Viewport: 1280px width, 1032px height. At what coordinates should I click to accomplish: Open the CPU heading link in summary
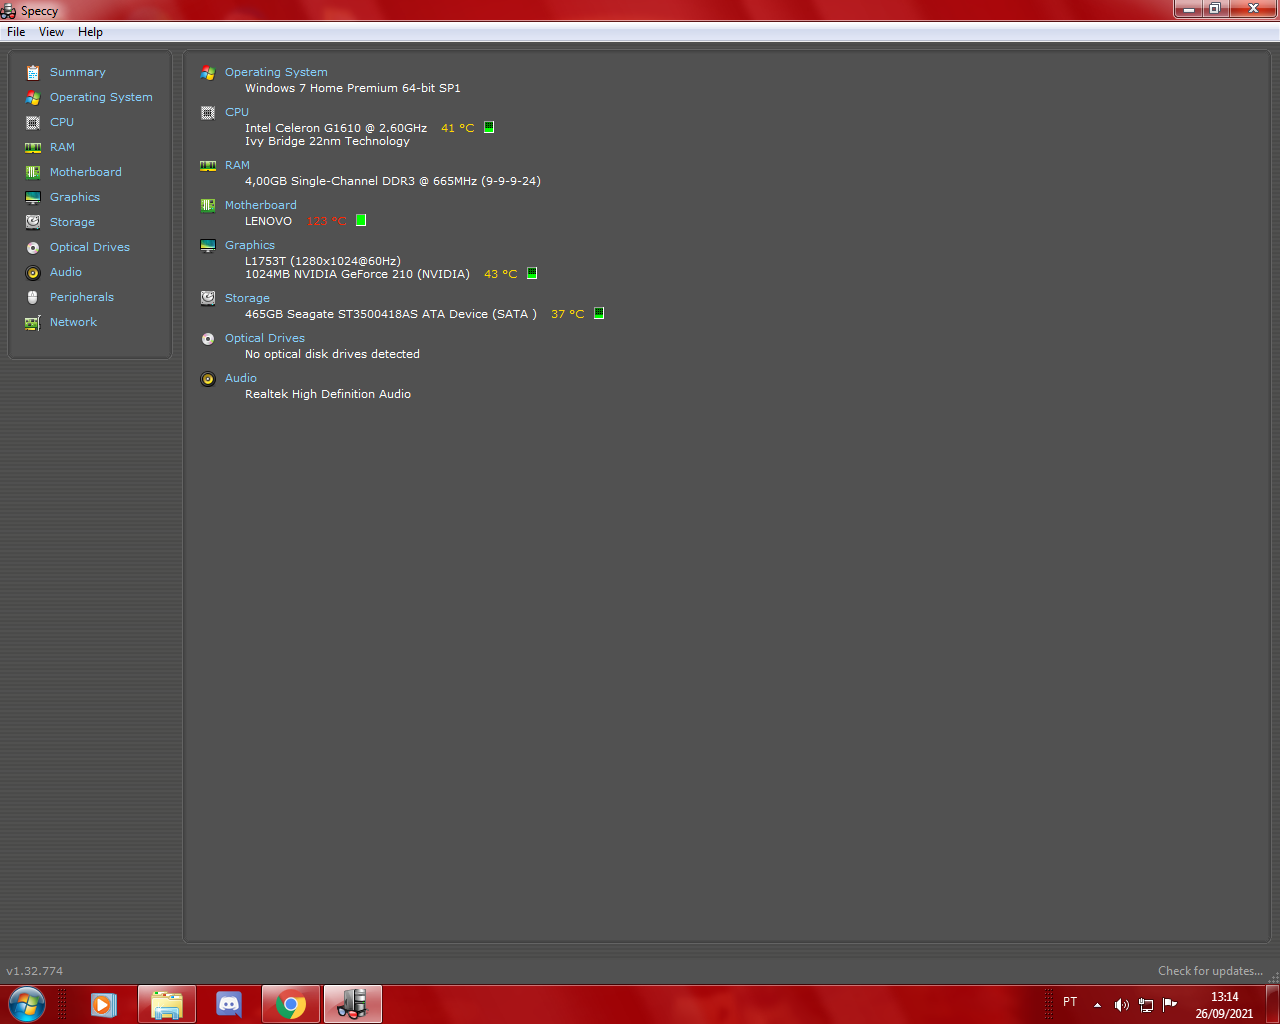[237, 112]
